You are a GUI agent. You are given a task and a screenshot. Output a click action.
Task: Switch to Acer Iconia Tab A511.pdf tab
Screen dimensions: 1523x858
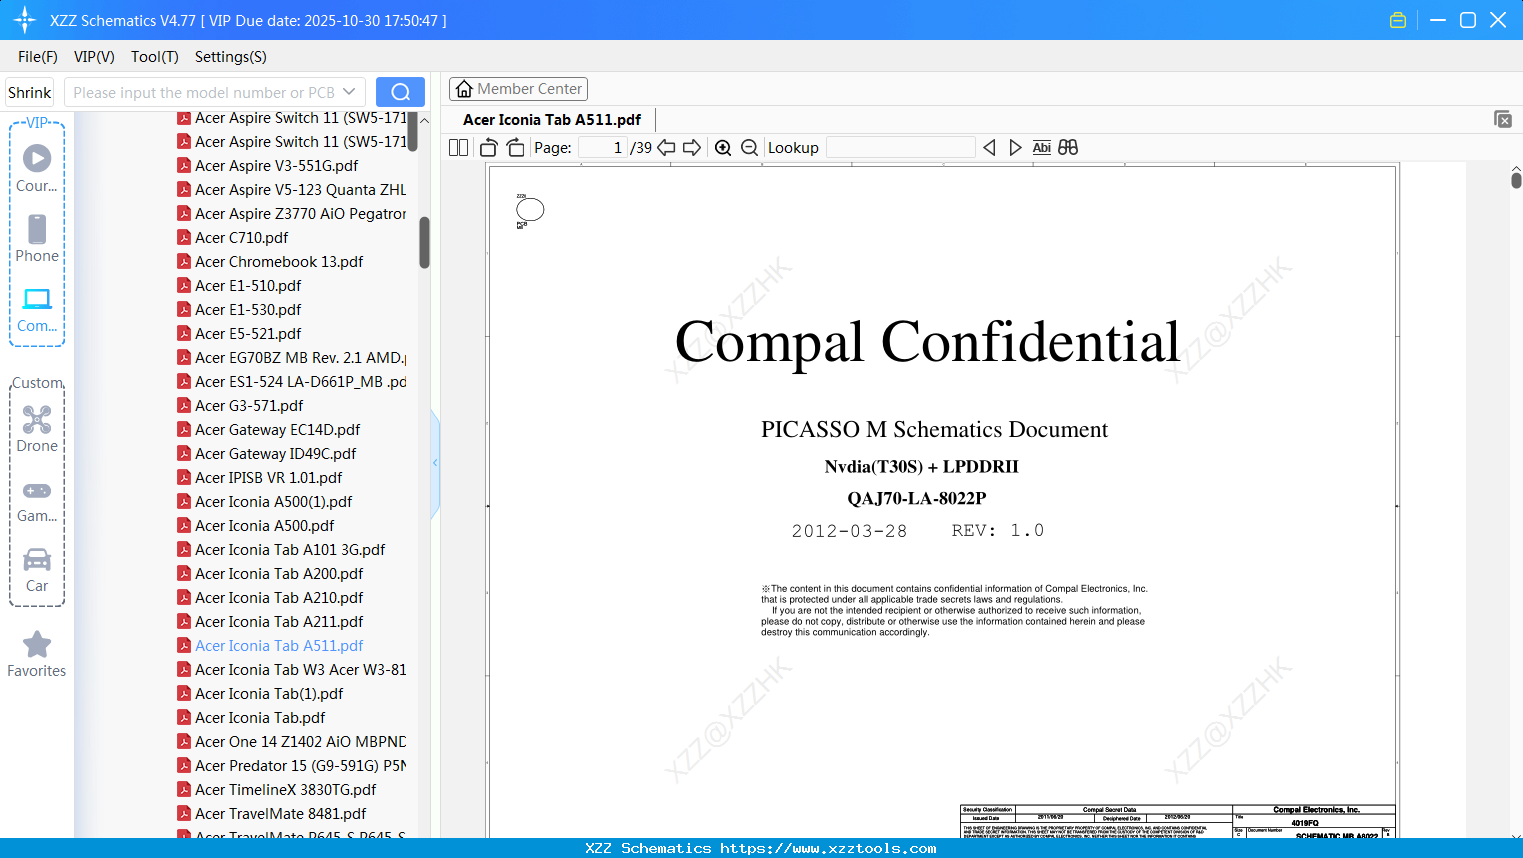click(552, 120)
